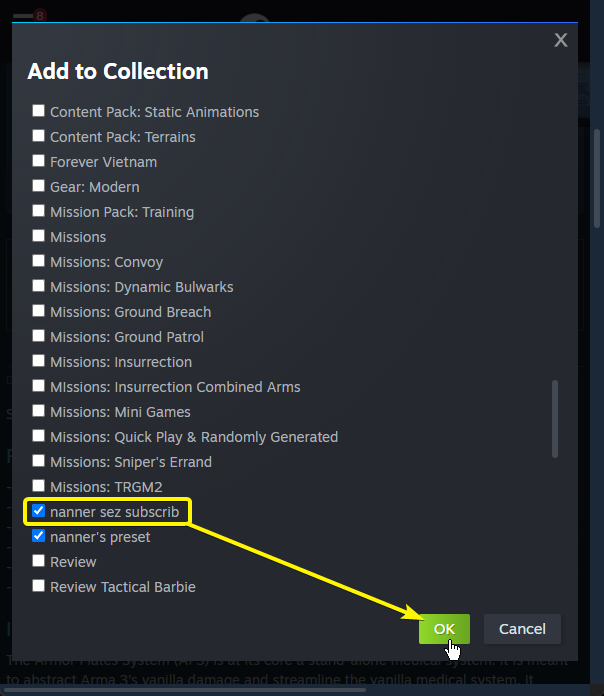Select the Gear: Modern checkbox
Screen dimensions: 604x696
pos(39,187)
